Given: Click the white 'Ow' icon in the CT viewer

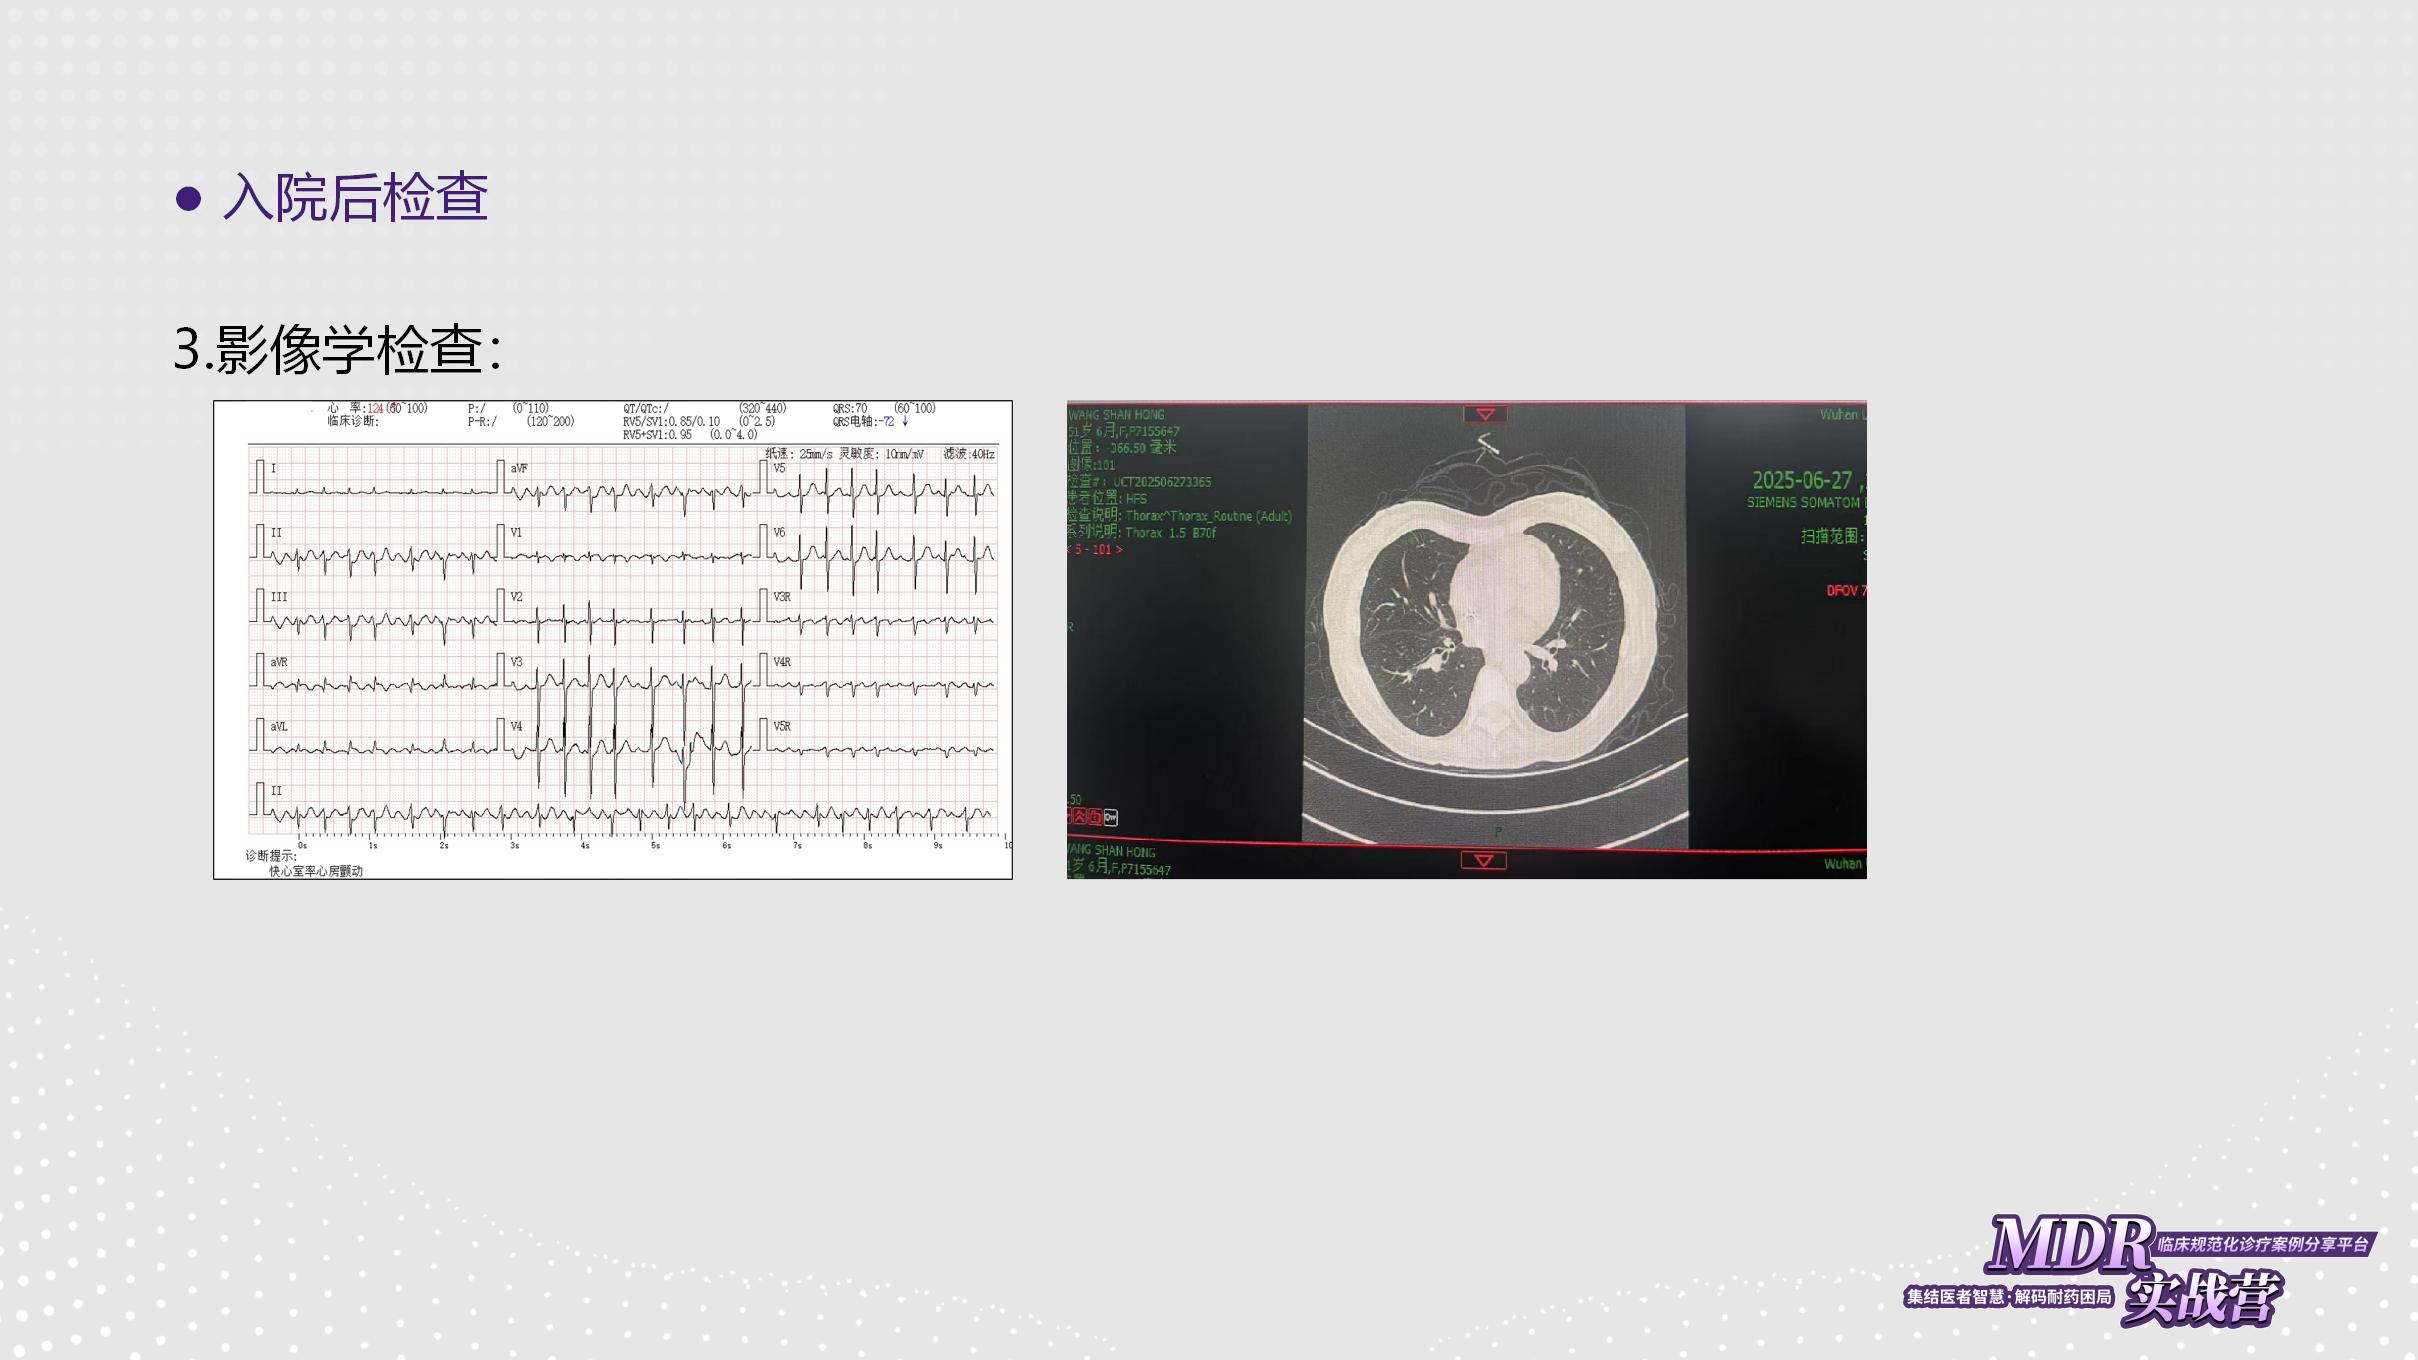Looking at the screenshot, I should [1111, 817].
